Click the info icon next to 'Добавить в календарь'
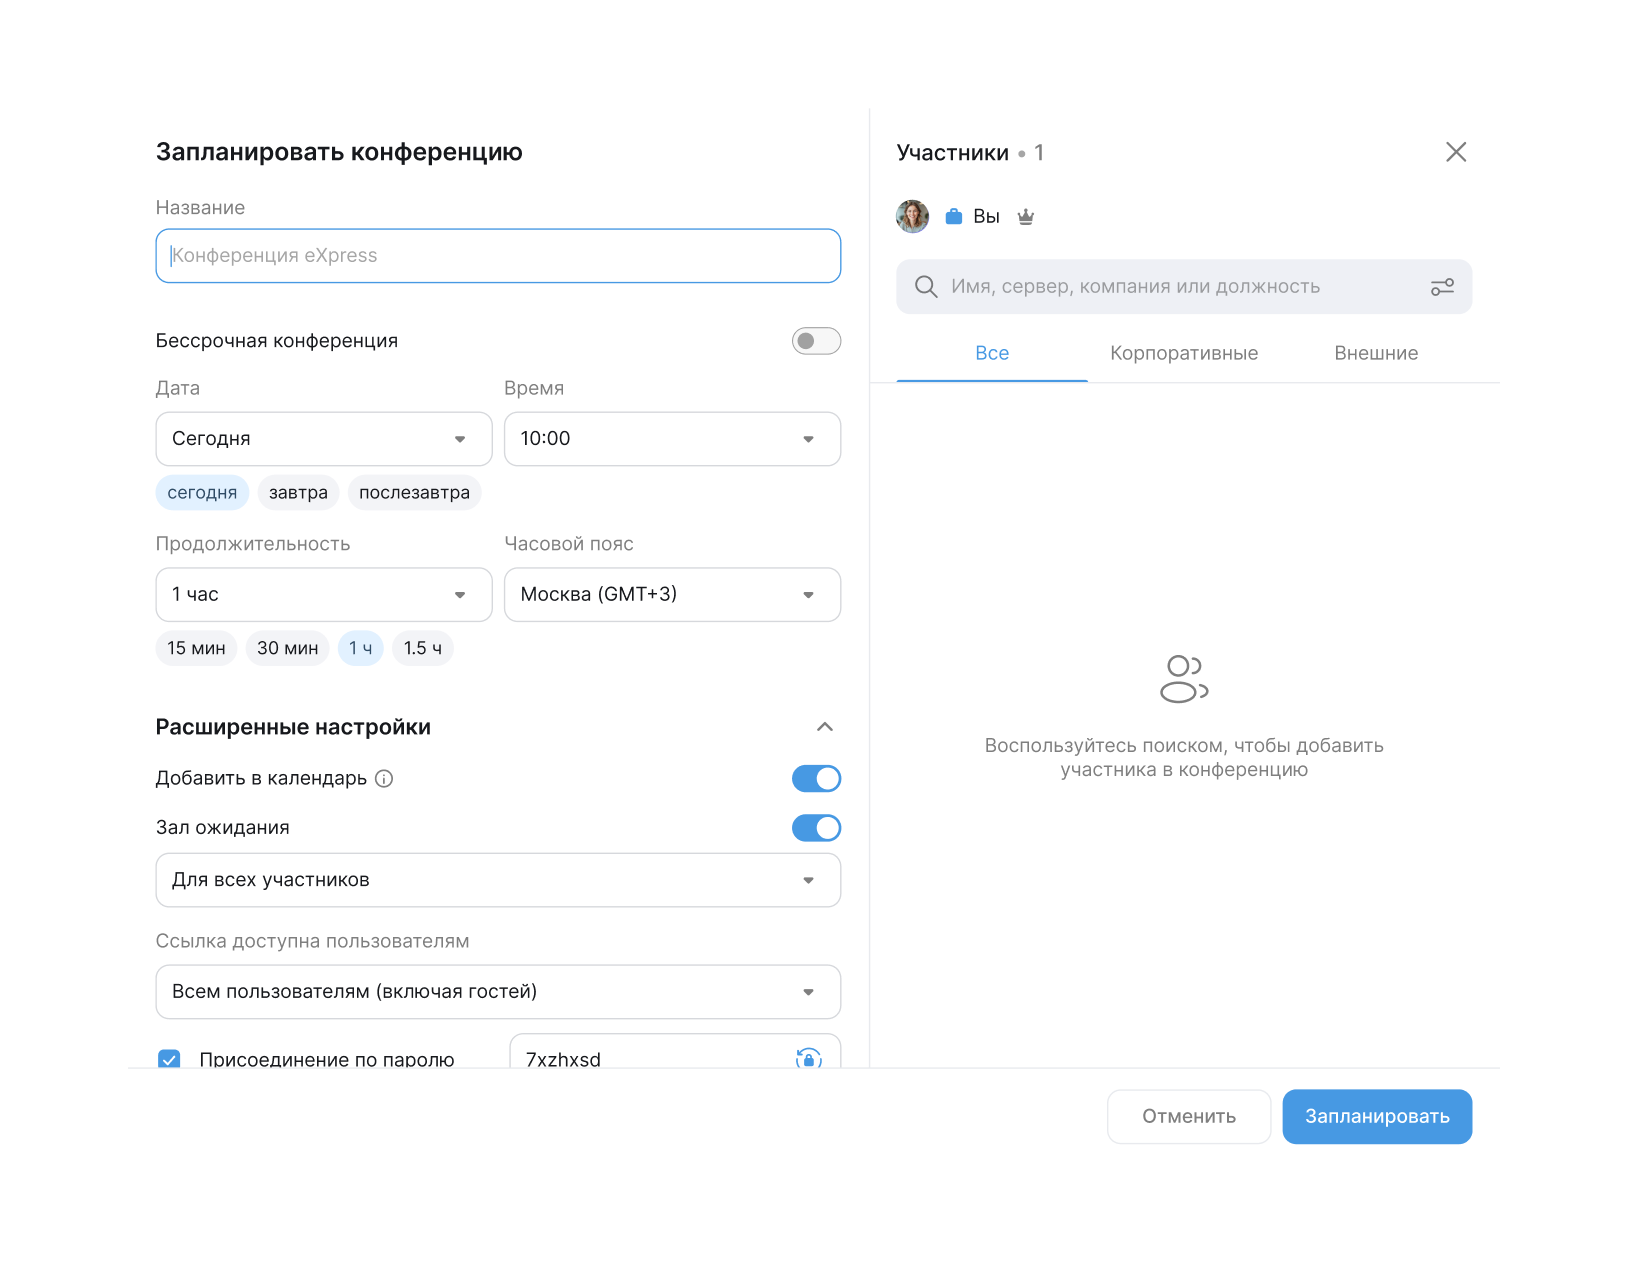 point(384,779)
